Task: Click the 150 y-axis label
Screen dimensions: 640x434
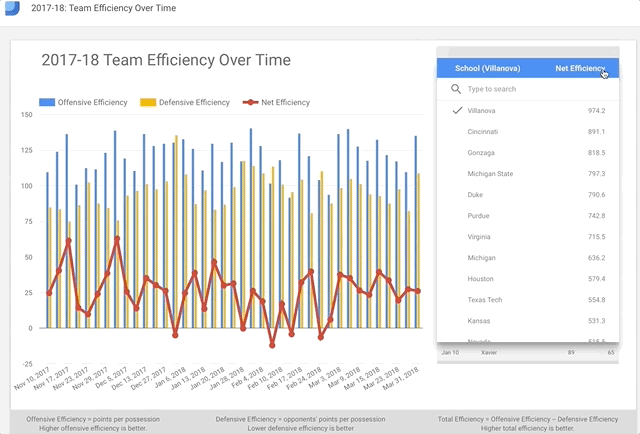Action: click(27, 115)
